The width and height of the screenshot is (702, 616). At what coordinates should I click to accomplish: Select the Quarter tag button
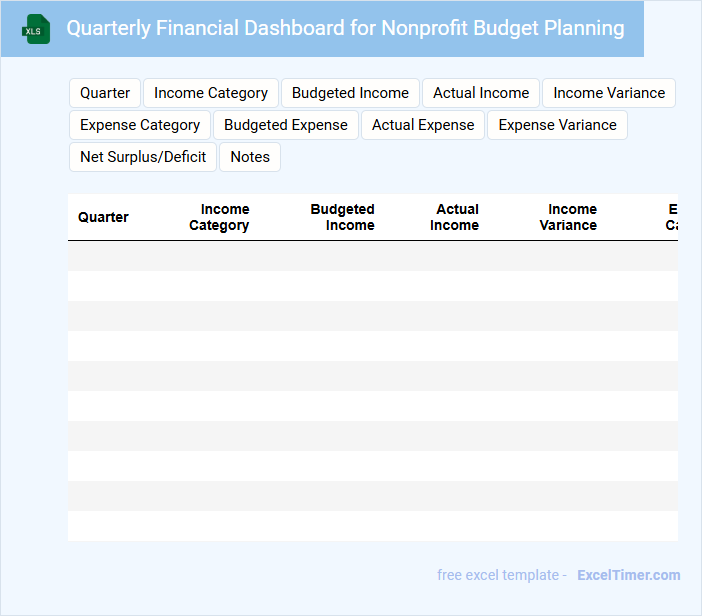click(x=105, y=93)
